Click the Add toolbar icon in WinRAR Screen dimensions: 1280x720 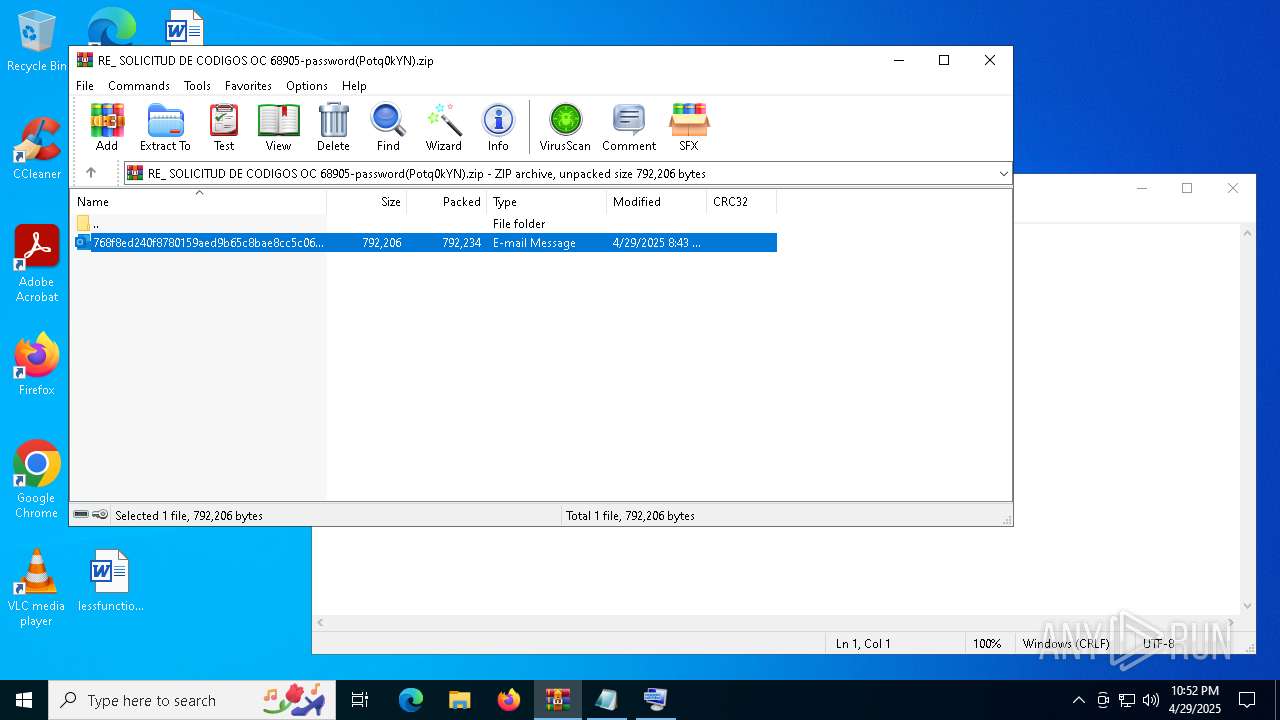click(x=107, y=127)
